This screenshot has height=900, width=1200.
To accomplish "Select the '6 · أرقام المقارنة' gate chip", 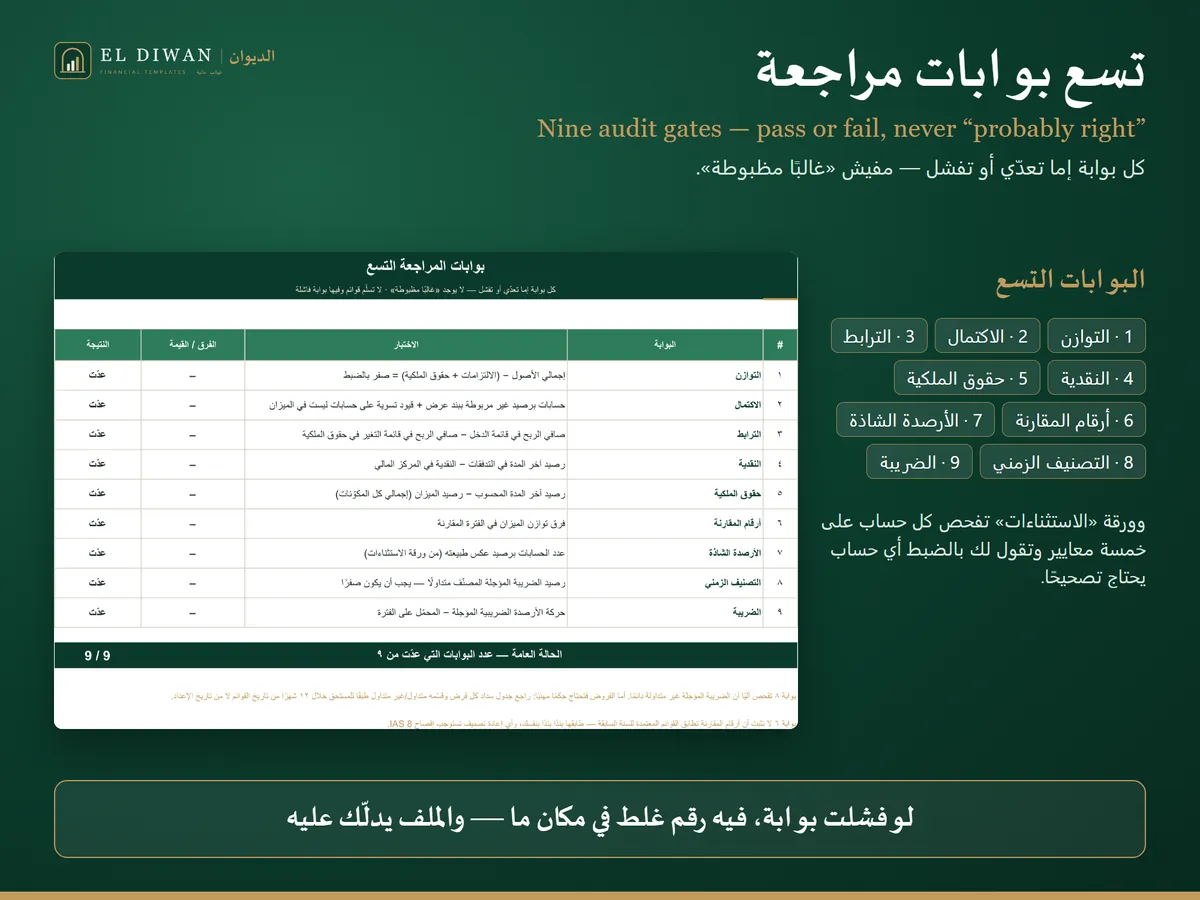I will (1074, 420).
